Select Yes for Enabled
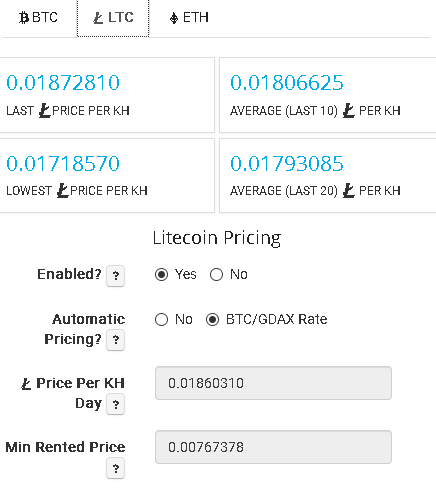The height and width of the screenshot is (496, 436). [162, 275]
